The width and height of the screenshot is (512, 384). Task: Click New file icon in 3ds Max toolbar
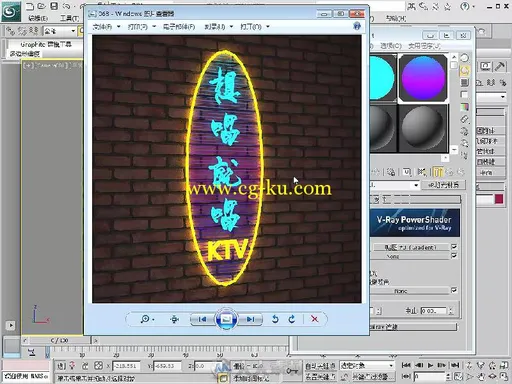pyautogui.click(x=30, y=6)
